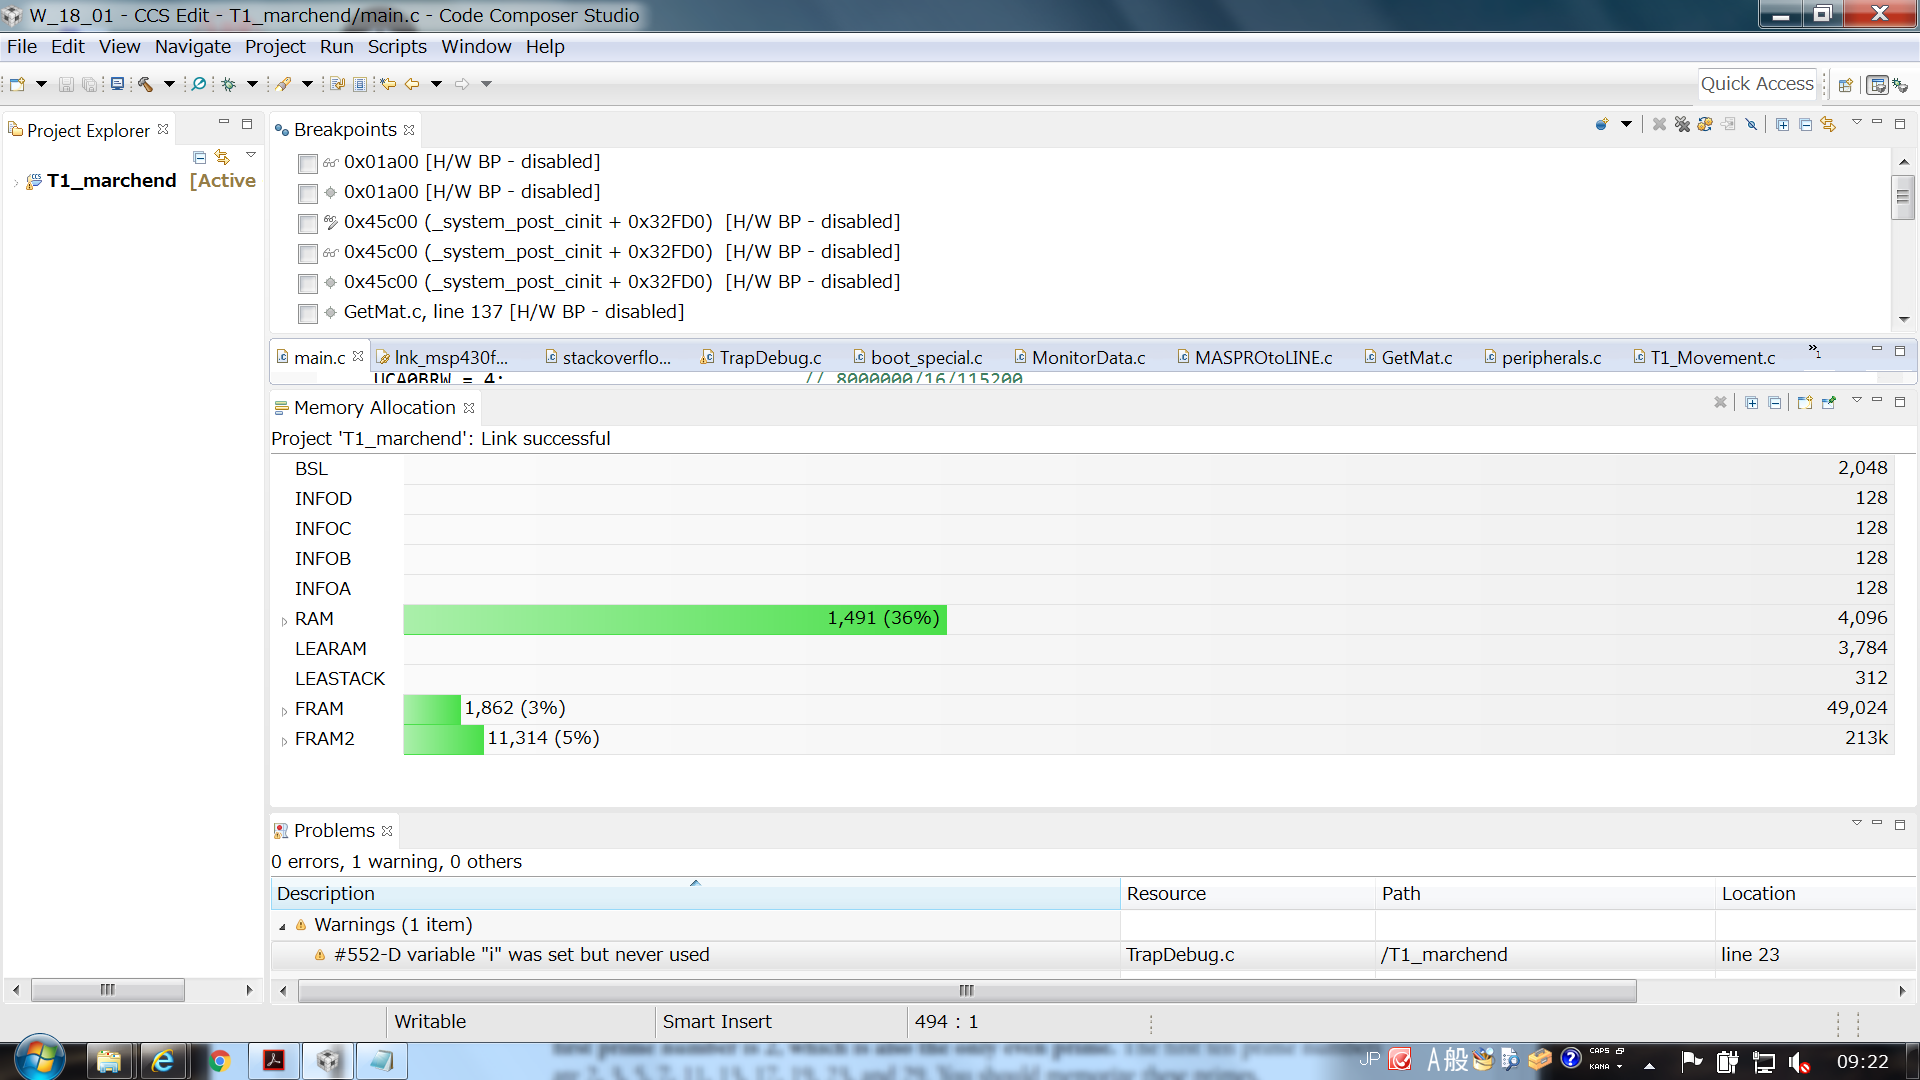This screenshot has height=1080, width=1920.
Task: Enable the 0x45c00 _system_post_cinit breakpoint
Action: [307, 224]
